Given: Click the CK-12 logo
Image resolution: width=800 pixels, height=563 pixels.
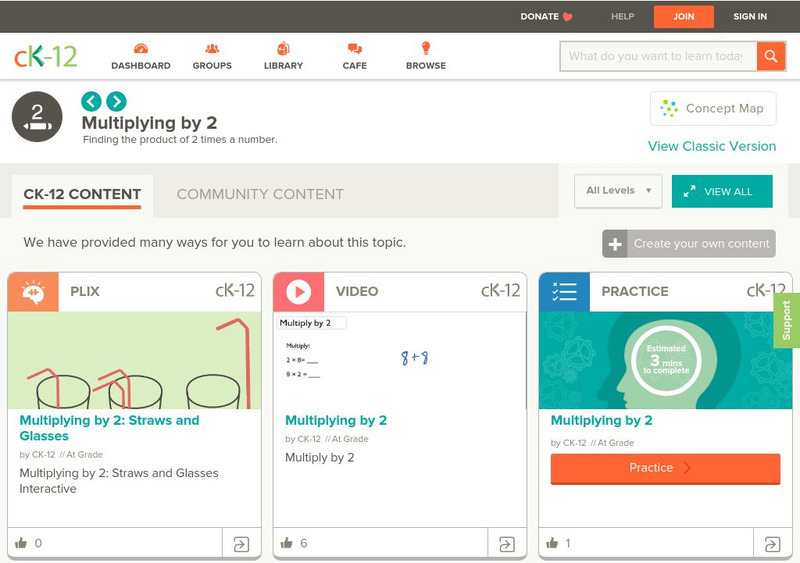Looking at the screenshot, I should point(45,56).
